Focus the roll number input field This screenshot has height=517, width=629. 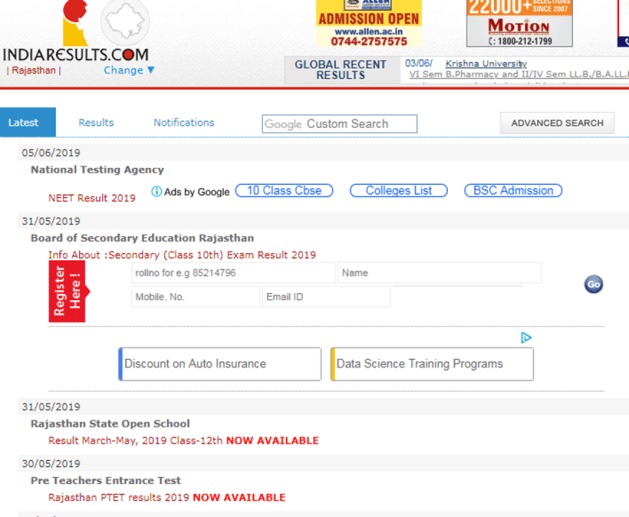point(233,273)
